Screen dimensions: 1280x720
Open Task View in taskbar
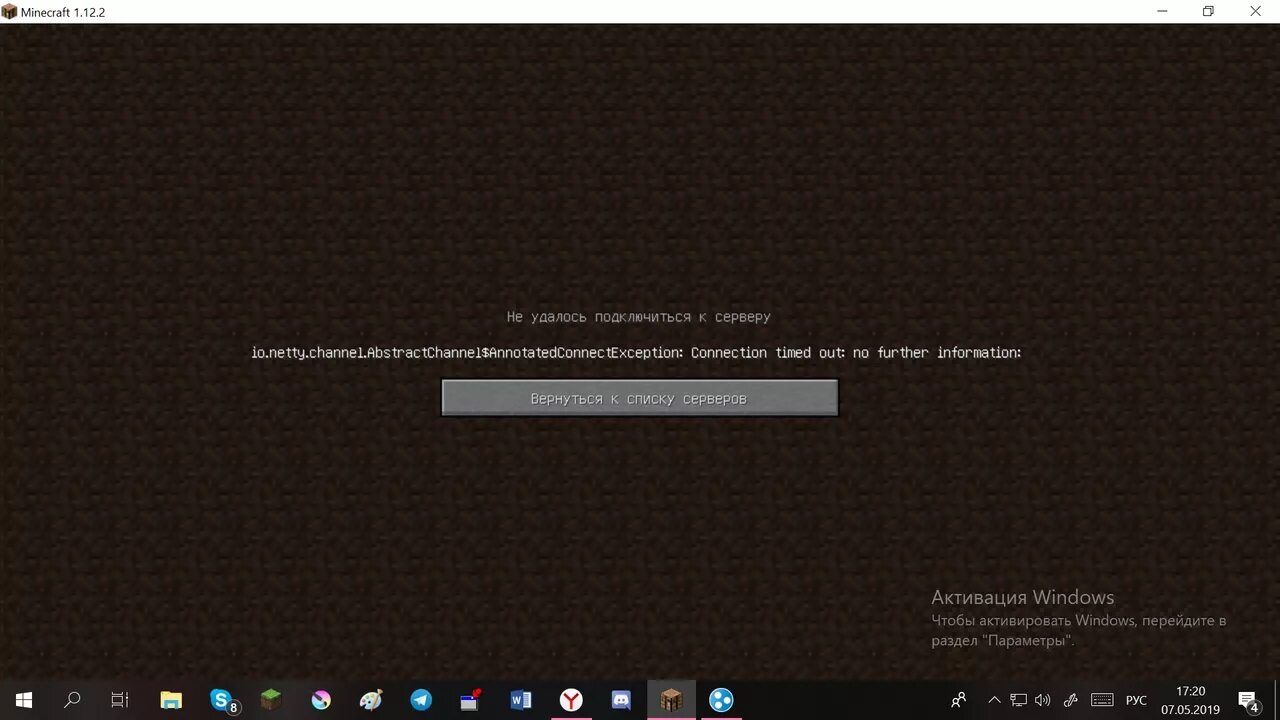point(120,700)
